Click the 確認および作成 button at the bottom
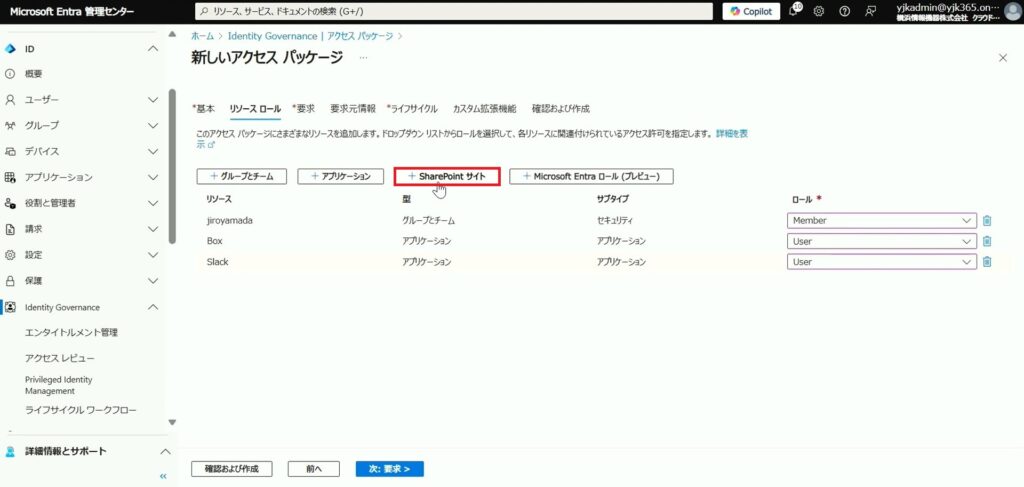 (x=232, y=469)
